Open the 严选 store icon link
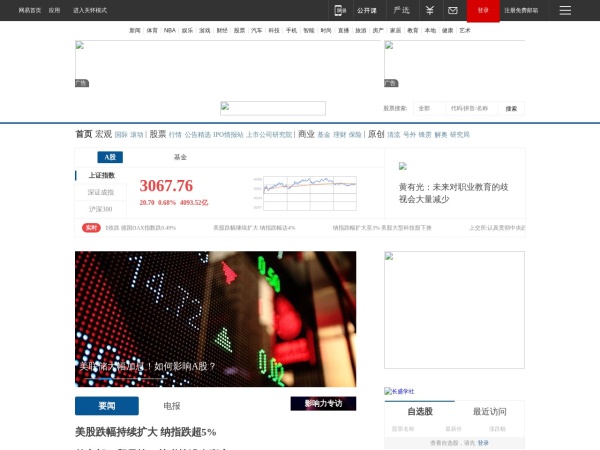The image size is (600, 450). tap(401, 10)
